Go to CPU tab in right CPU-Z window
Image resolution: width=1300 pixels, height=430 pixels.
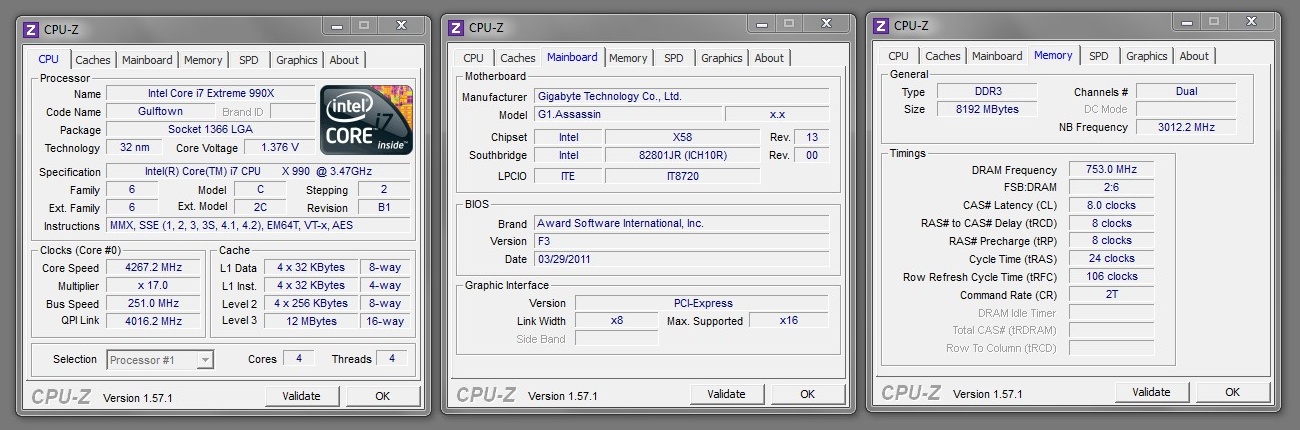click(899, 56)
